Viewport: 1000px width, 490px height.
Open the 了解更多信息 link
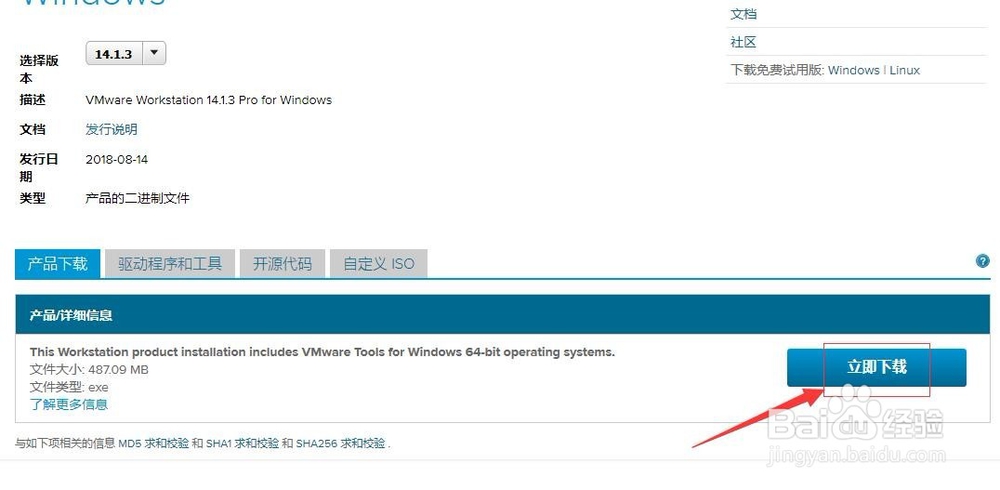[69, 405]
